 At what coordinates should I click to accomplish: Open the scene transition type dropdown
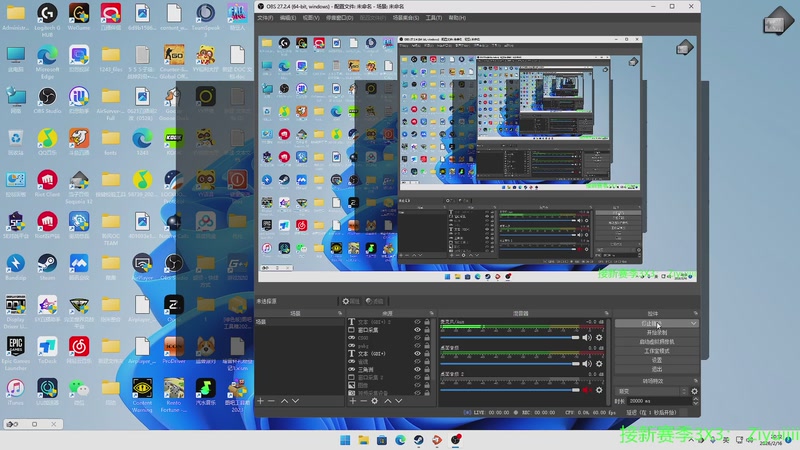click(x=653, y=391)
